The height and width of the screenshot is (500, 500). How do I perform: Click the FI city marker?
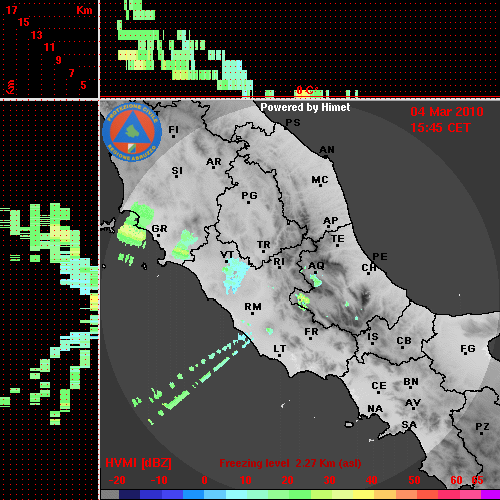(173, 131)
